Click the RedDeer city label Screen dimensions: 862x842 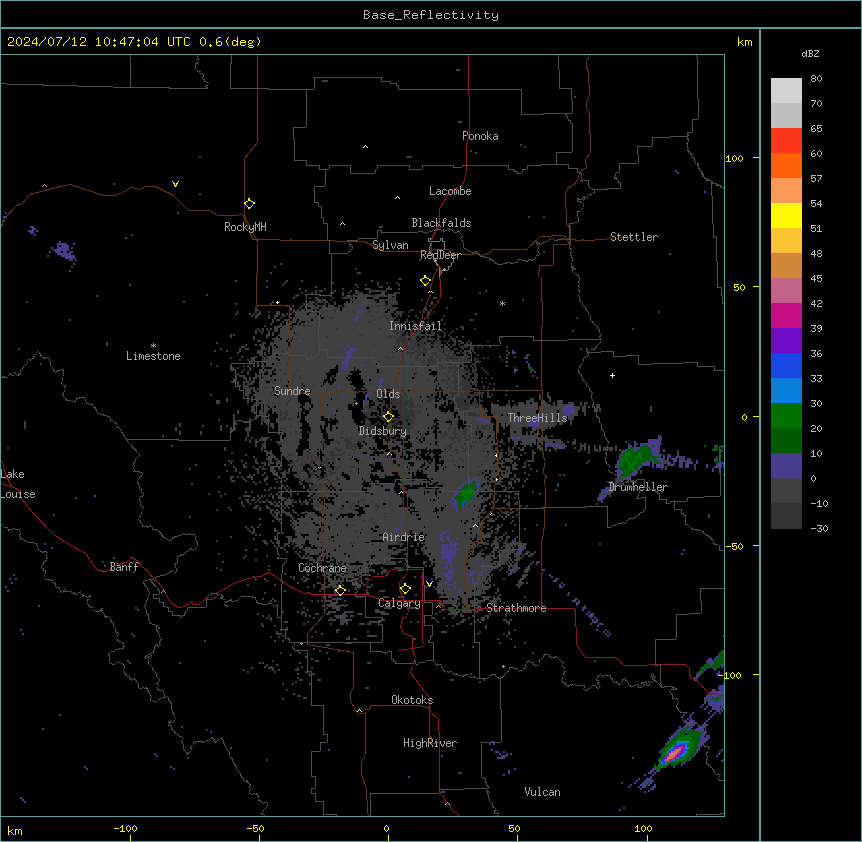point(440,255)
